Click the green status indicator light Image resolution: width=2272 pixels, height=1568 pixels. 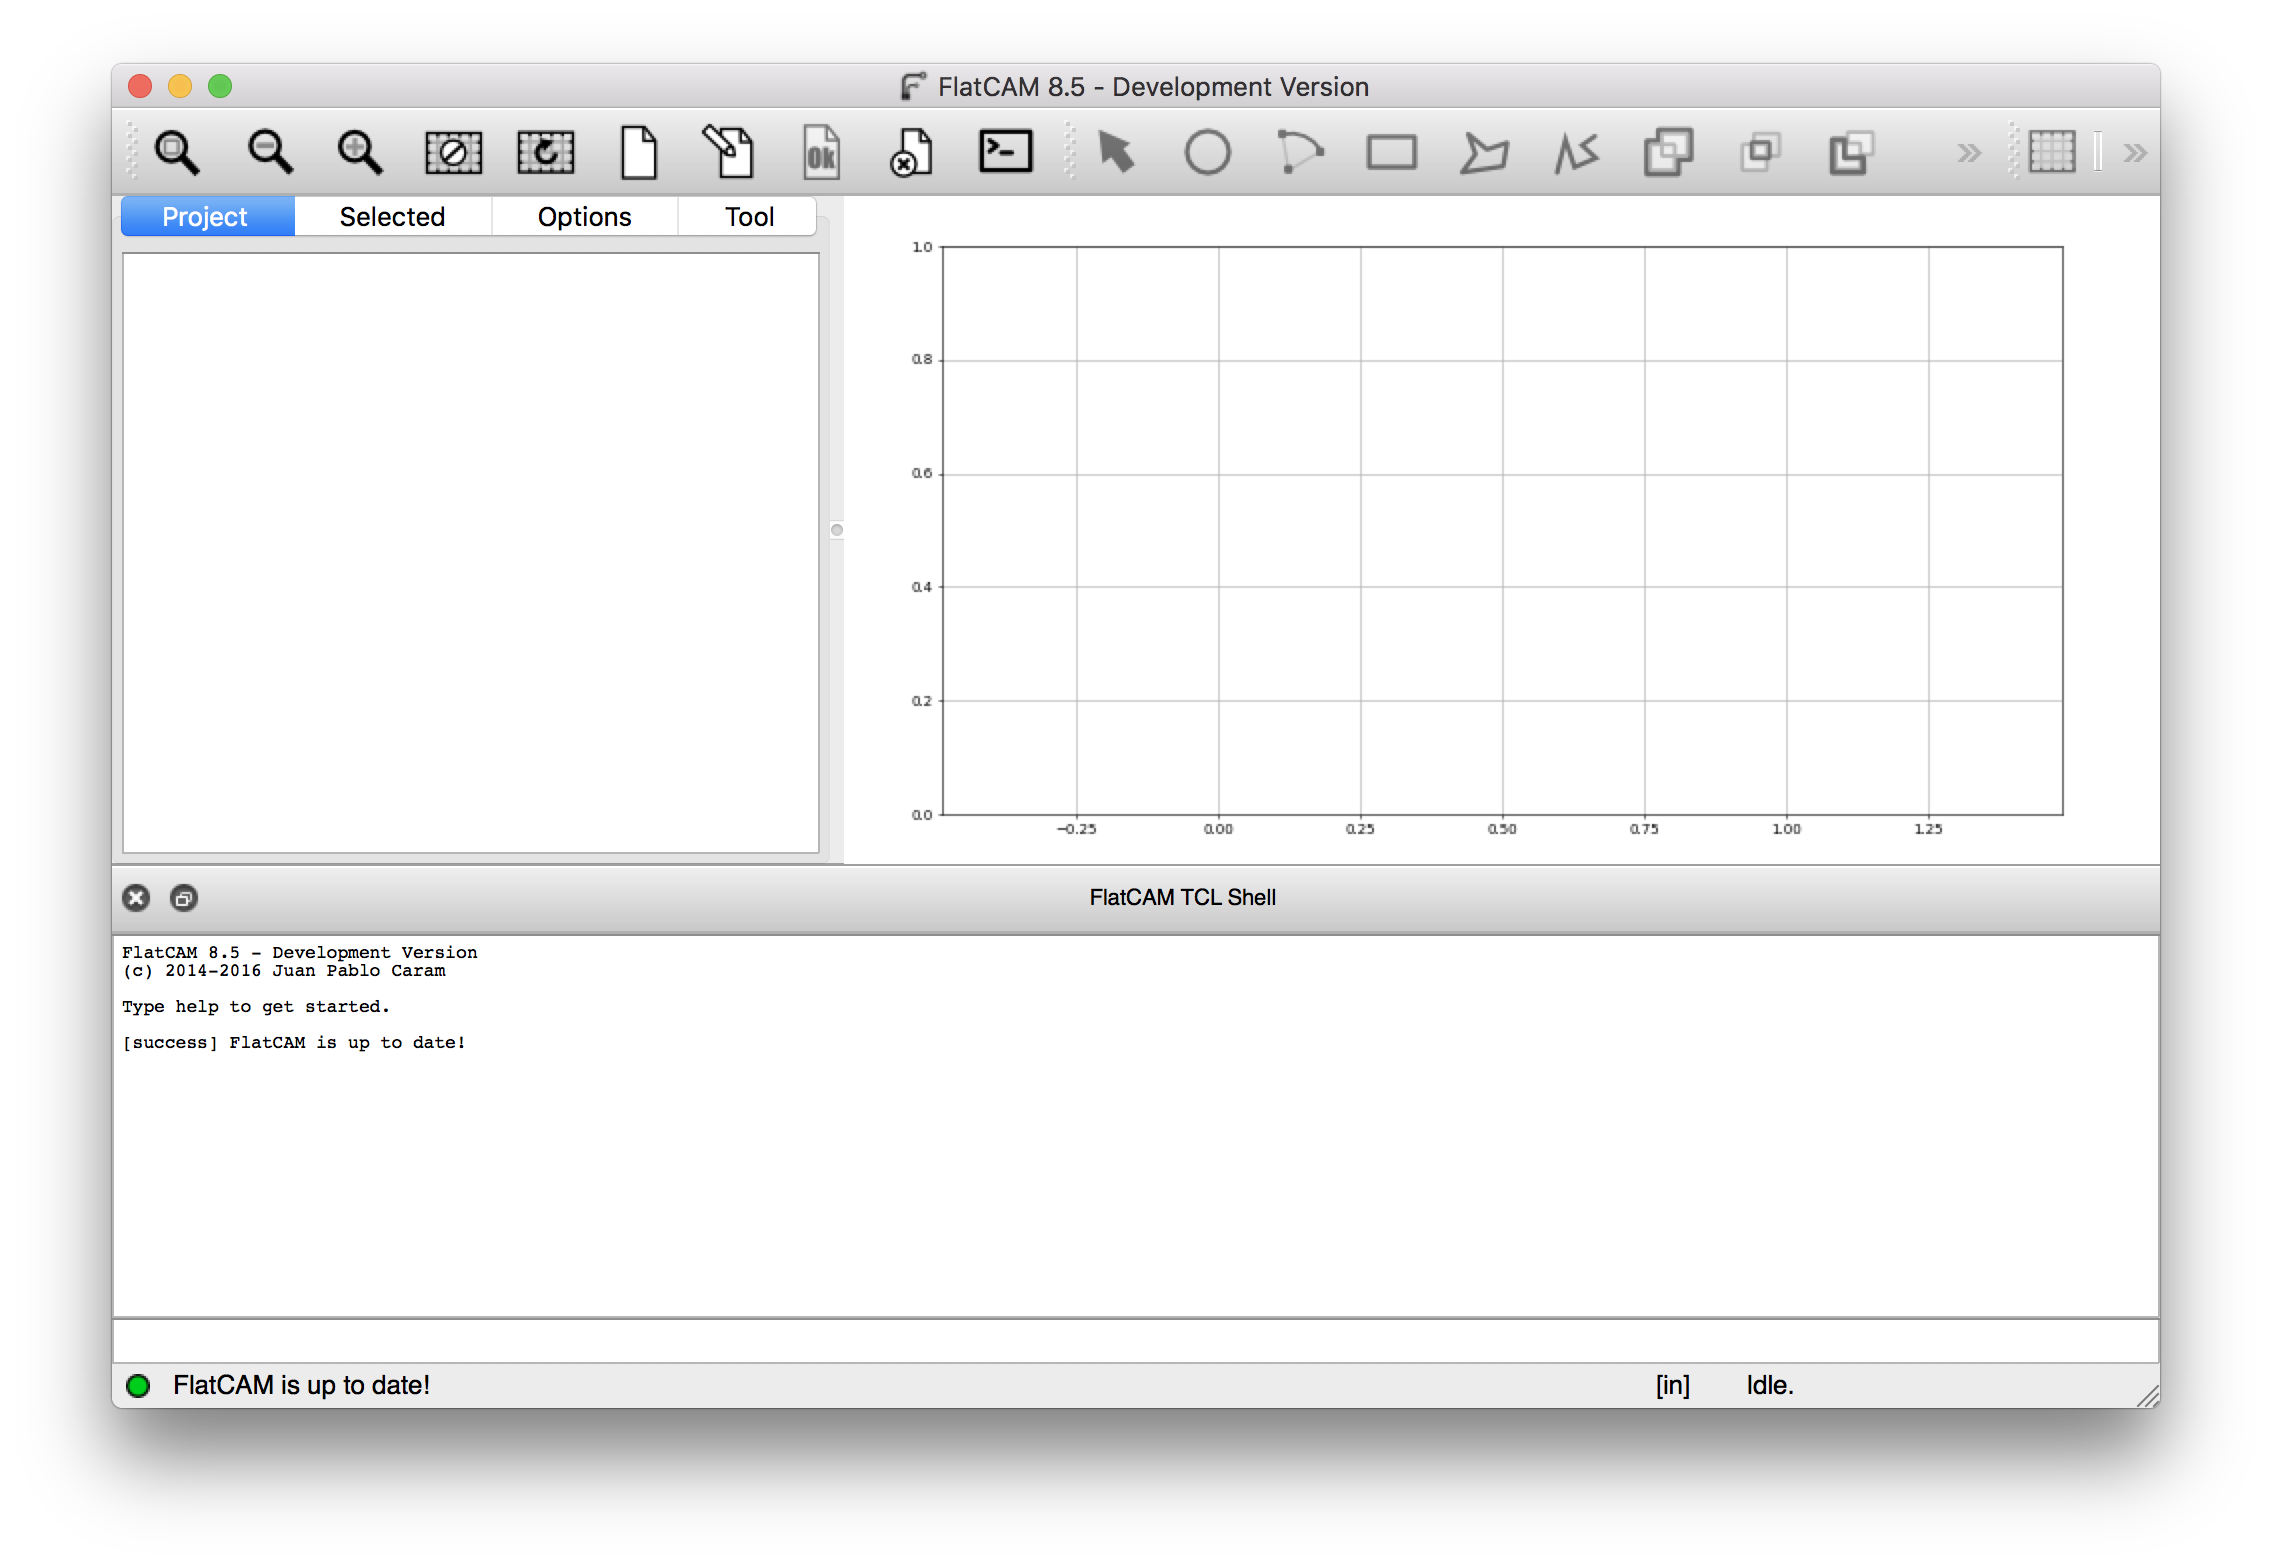coord(138,1385)
